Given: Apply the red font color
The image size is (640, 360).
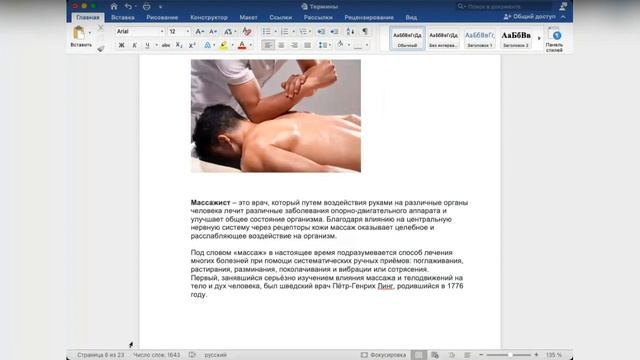Looking at the screenshot, I should [x=242, y=45].
